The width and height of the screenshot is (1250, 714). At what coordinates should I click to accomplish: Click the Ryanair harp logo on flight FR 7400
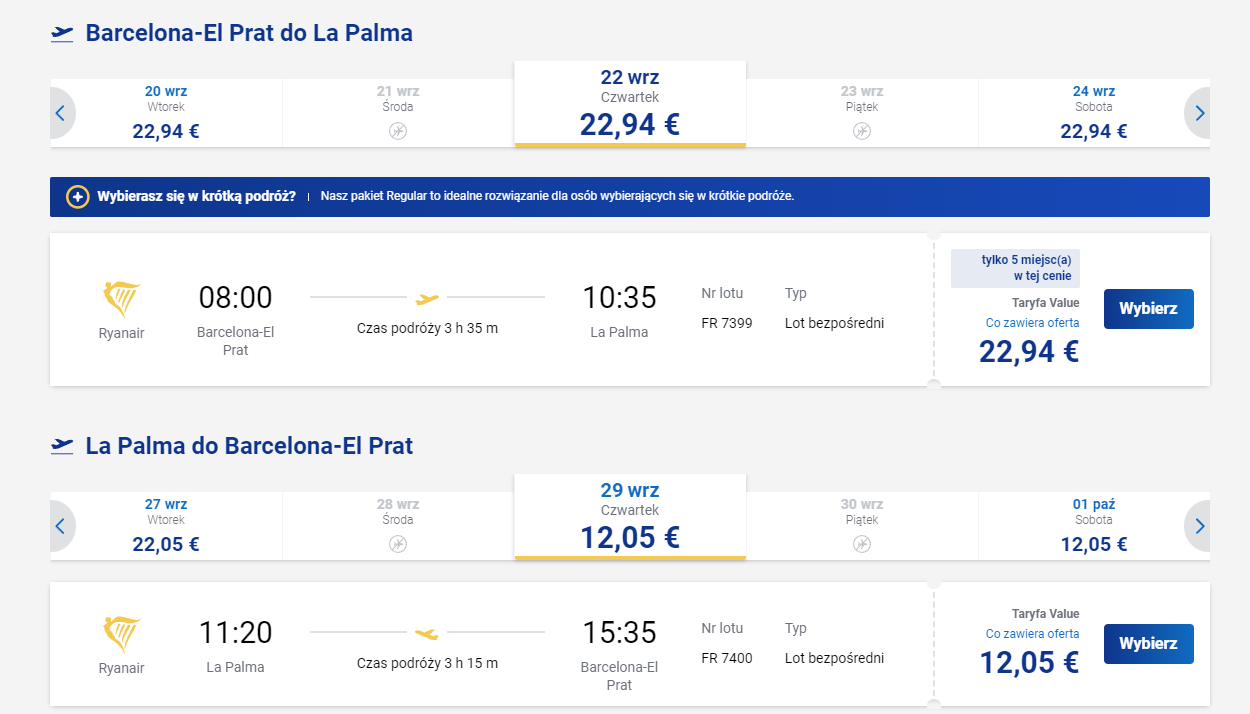click(x=122, y=634)
